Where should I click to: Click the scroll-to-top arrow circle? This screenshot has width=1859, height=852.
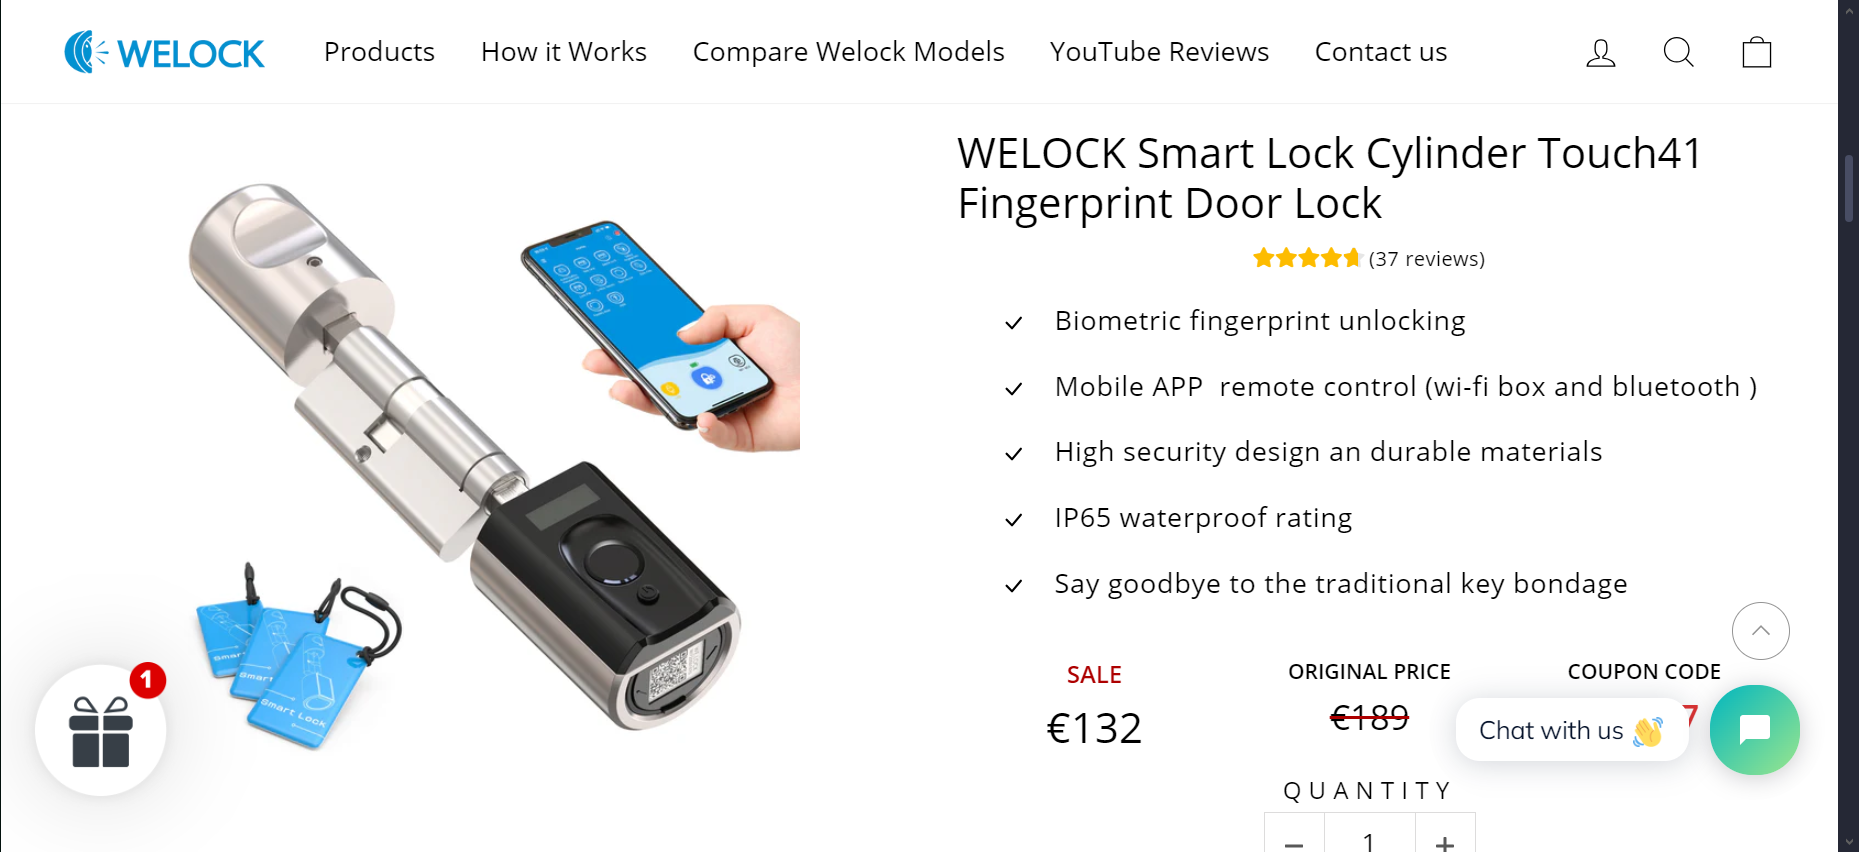click(x=1760, y=631)
